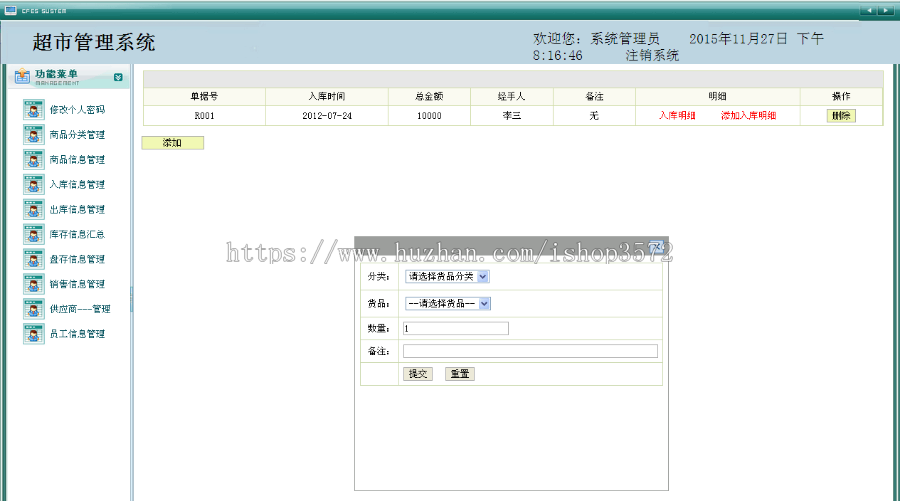Reset the form with 重置

(460, 374)
